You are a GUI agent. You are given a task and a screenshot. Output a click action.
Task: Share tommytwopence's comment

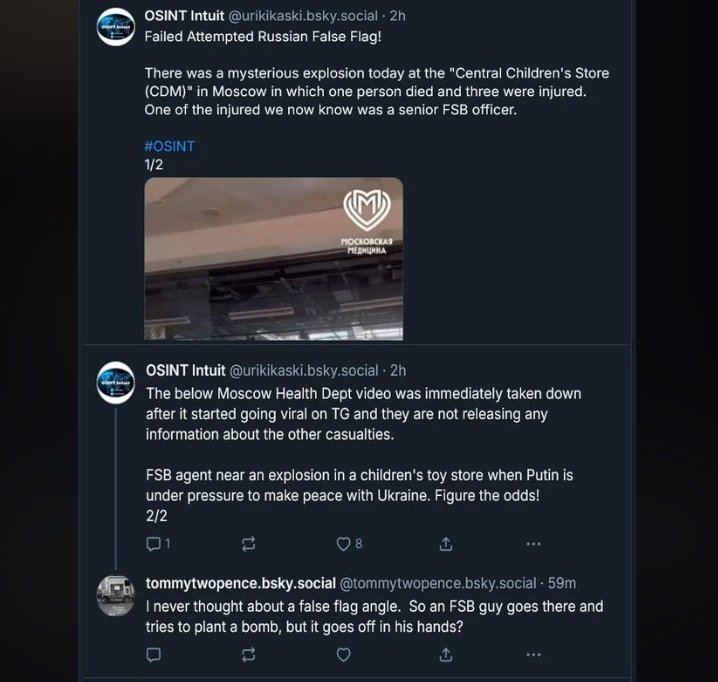tap(446, 655)
